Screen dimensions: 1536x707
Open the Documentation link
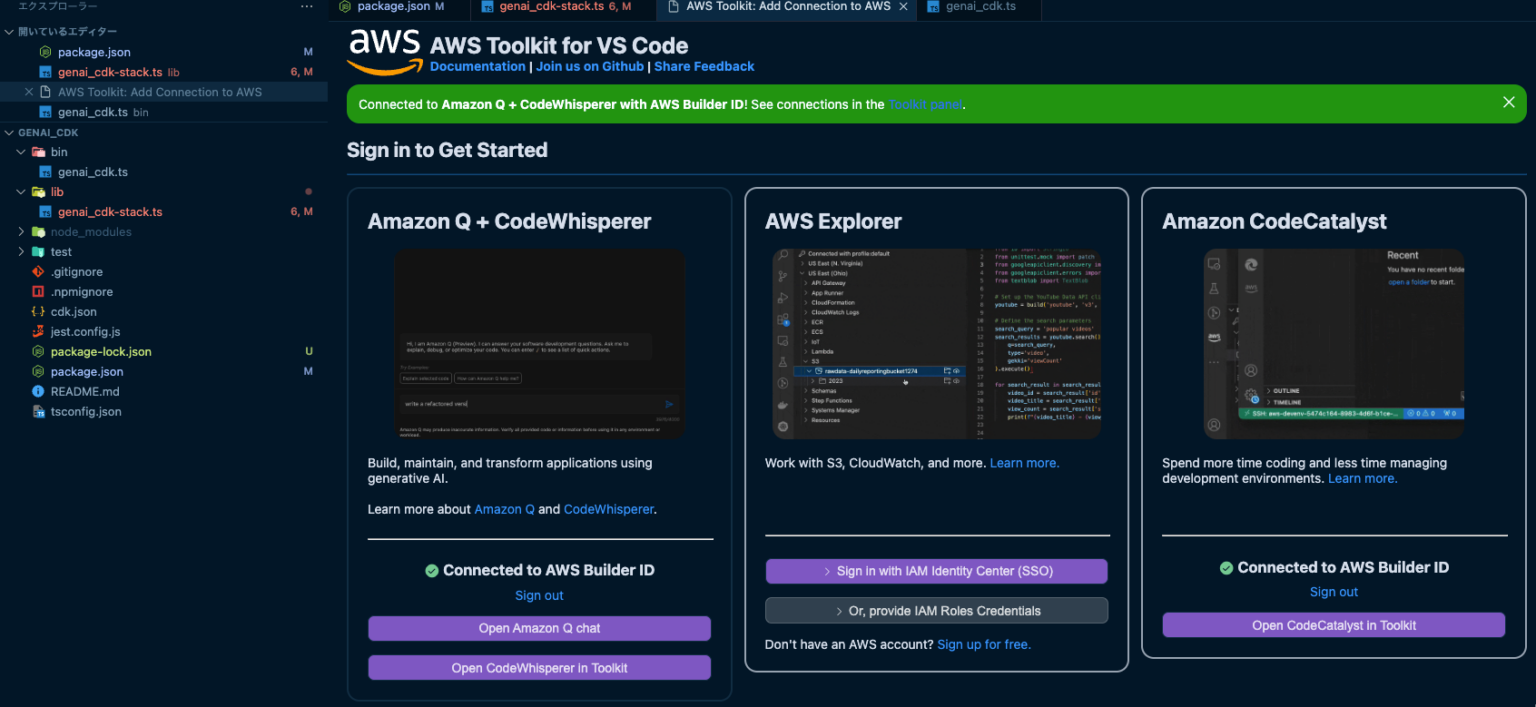[x=477, y=66]
